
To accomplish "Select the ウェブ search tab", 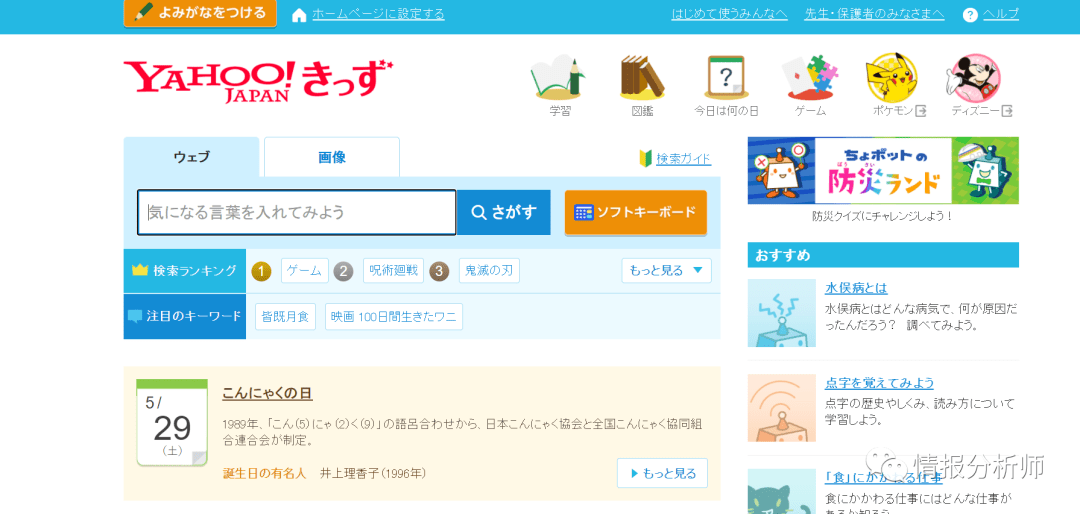I will pos(191,157).
